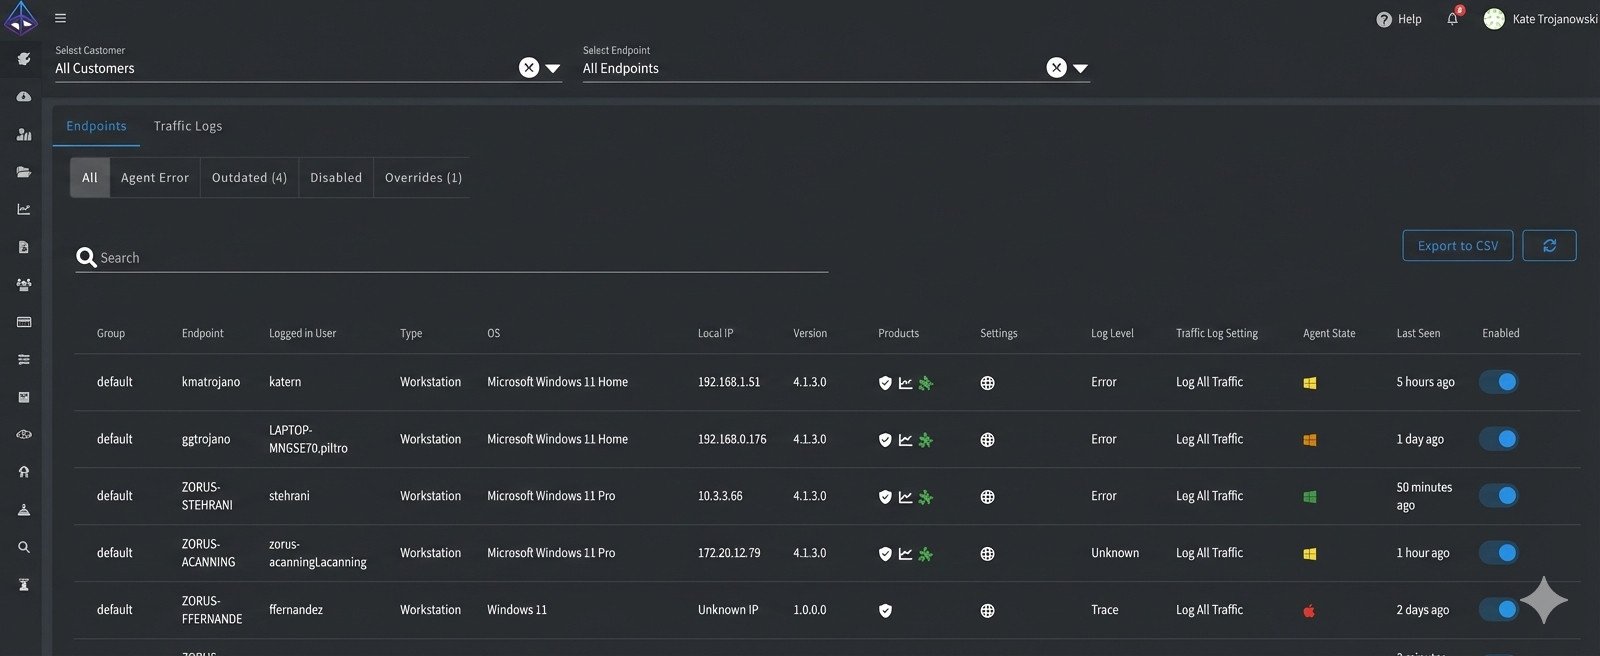Screen dimensions: 1600x656
Task: Click the cloud download sidebar icon
Action: 24,97
